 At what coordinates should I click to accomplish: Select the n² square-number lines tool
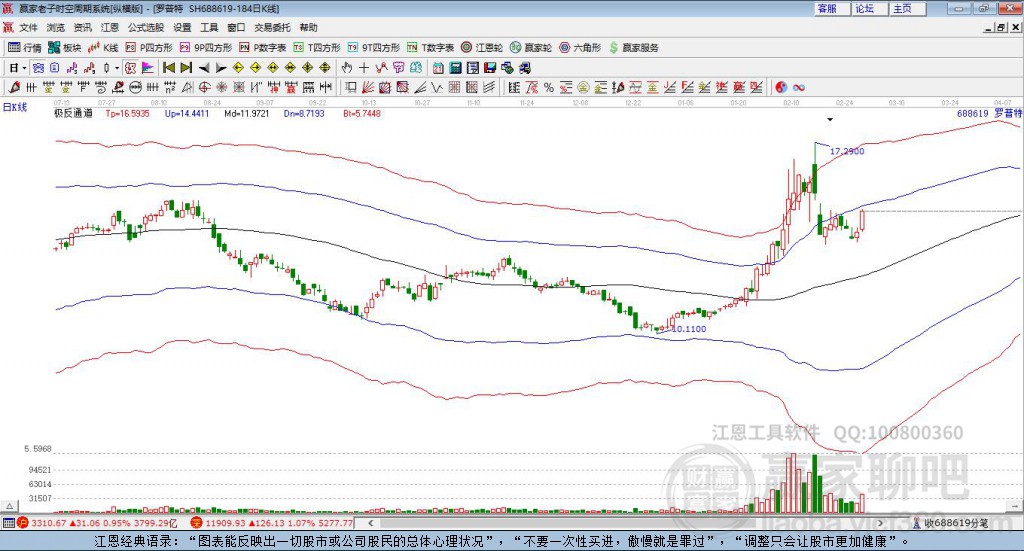170,87
